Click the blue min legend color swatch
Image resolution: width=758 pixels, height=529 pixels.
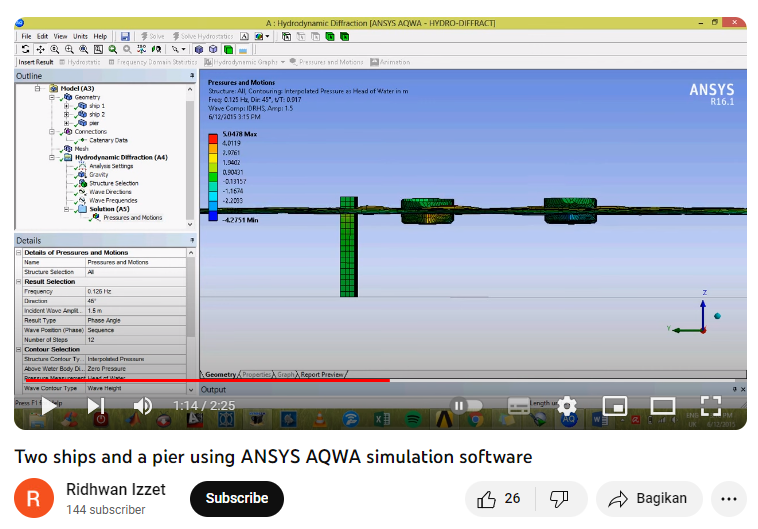213,216
